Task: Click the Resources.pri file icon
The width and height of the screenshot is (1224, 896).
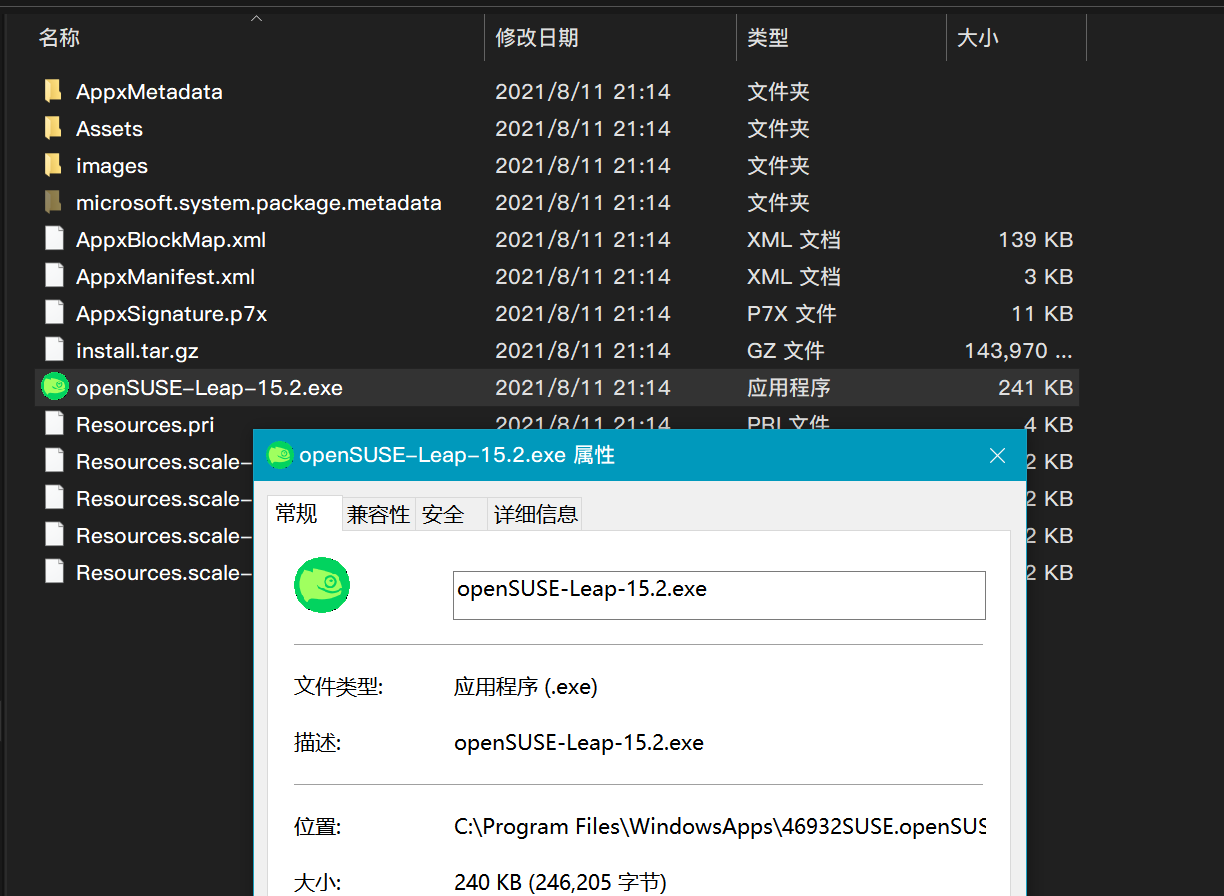Action: pyautogui.click(x=54, y=425)
